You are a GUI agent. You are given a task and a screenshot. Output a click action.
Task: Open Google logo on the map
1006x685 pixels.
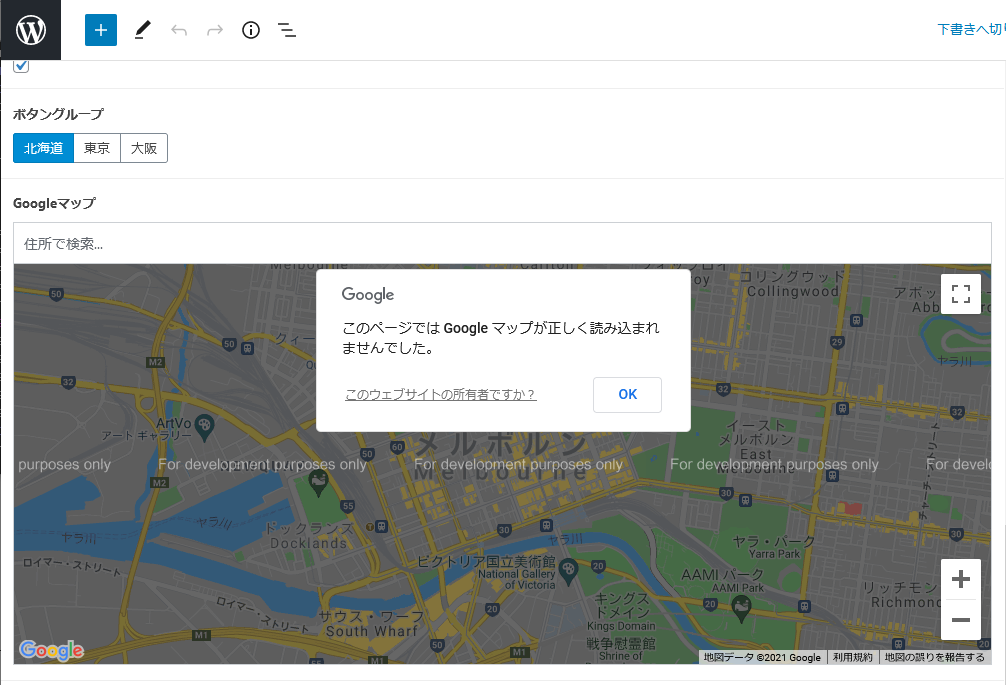click(x=51, y=650)
